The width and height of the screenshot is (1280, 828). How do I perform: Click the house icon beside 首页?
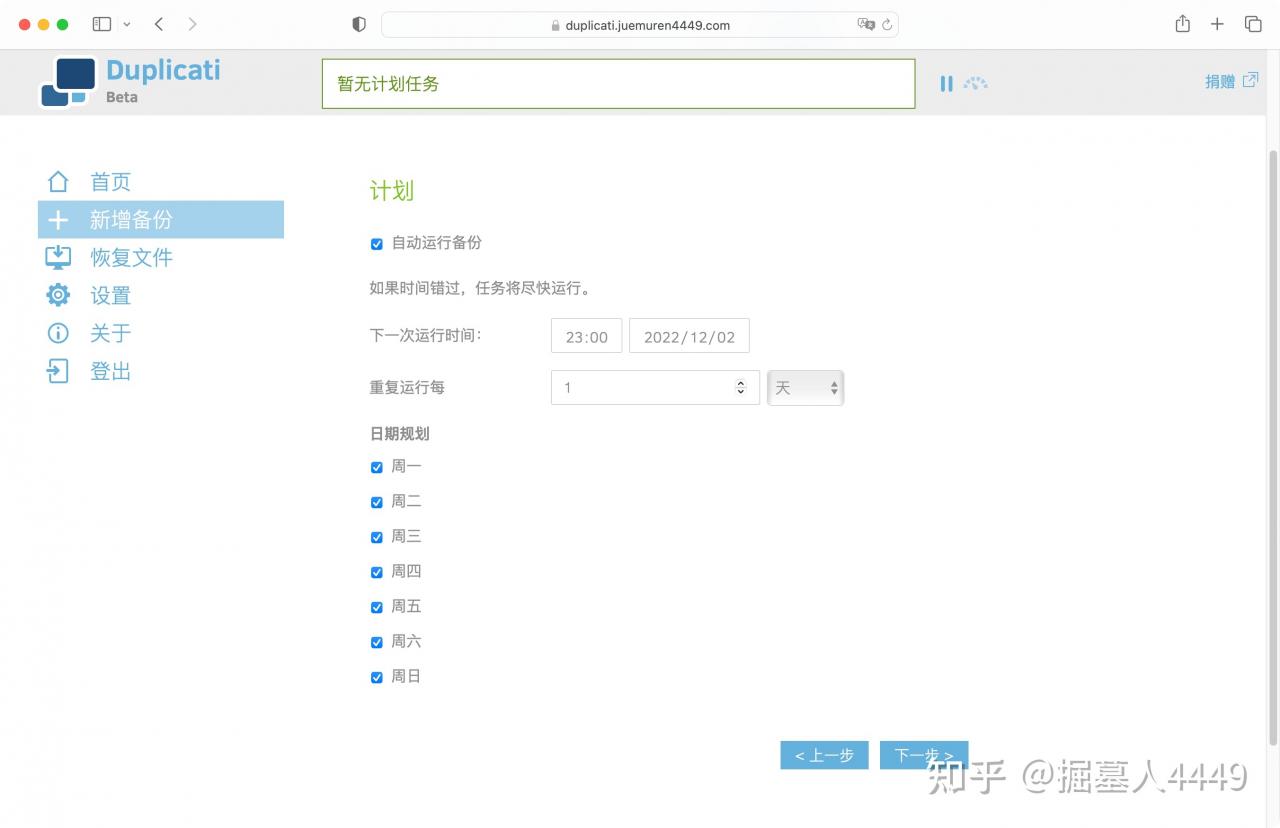[x=58, y=182]
